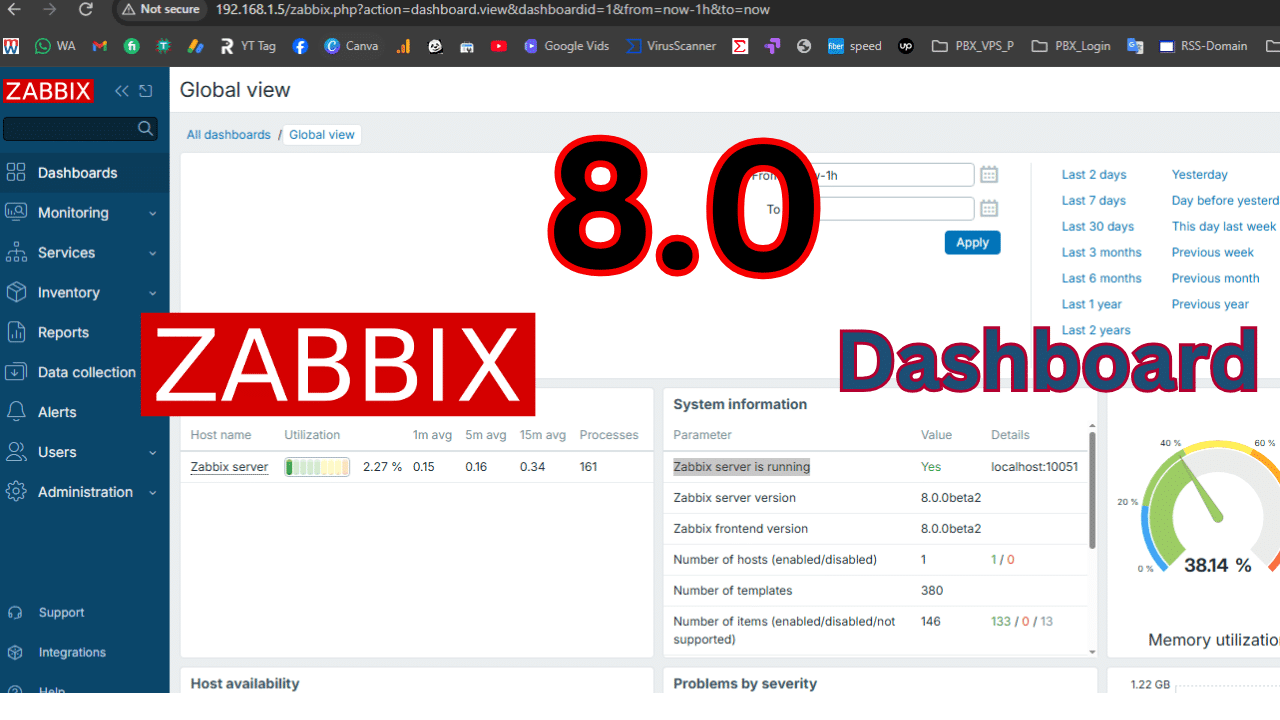This screenshot has width=1280, height=720.
Task: Click the Zabbix logo in the sidebar
Action: [48, 91]
